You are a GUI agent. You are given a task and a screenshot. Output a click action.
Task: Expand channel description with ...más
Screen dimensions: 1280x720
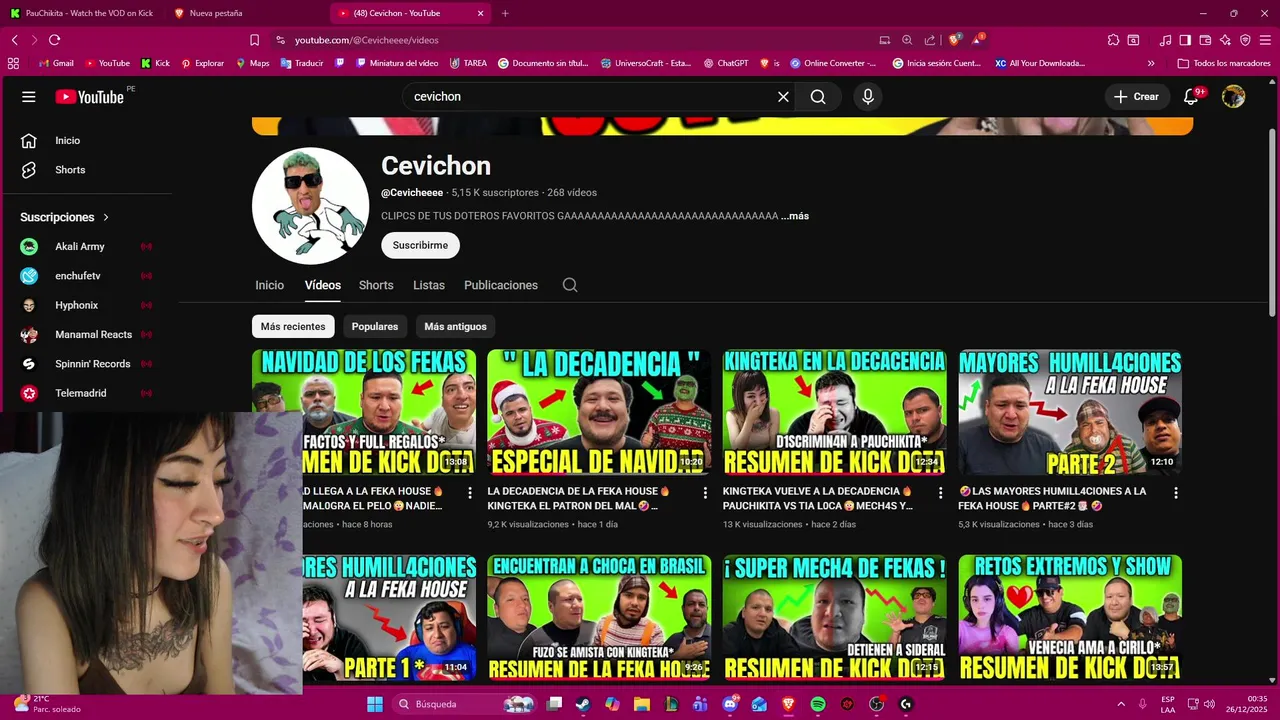(795, 216)
